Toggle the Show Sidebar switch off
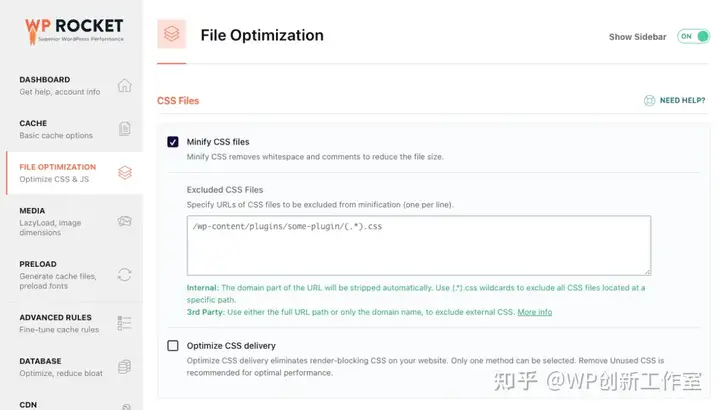The image size is (720, 410). (693, 36)
